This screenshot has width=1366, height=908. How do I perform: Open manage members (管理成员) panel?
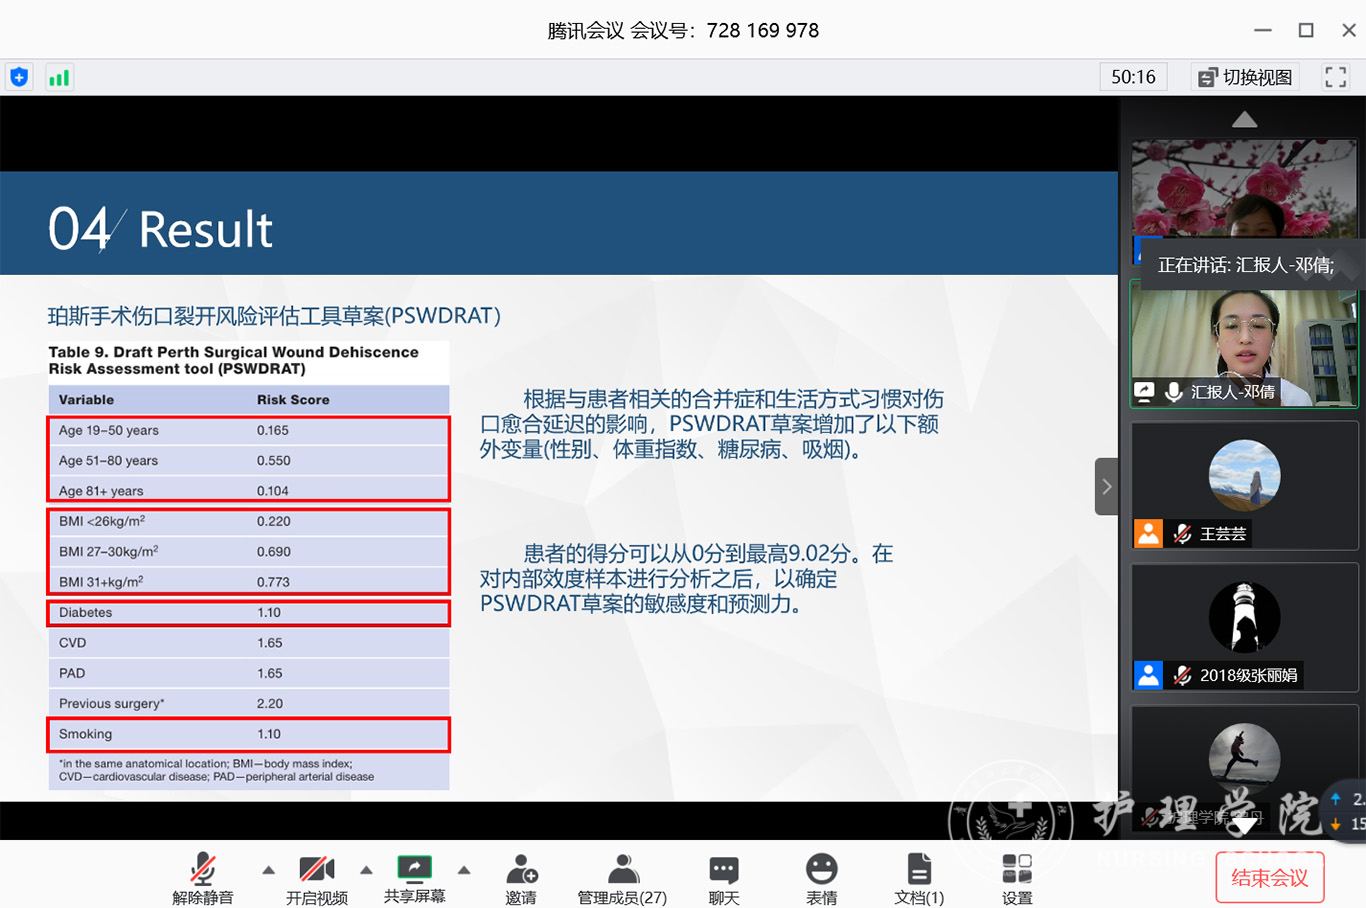622,878
